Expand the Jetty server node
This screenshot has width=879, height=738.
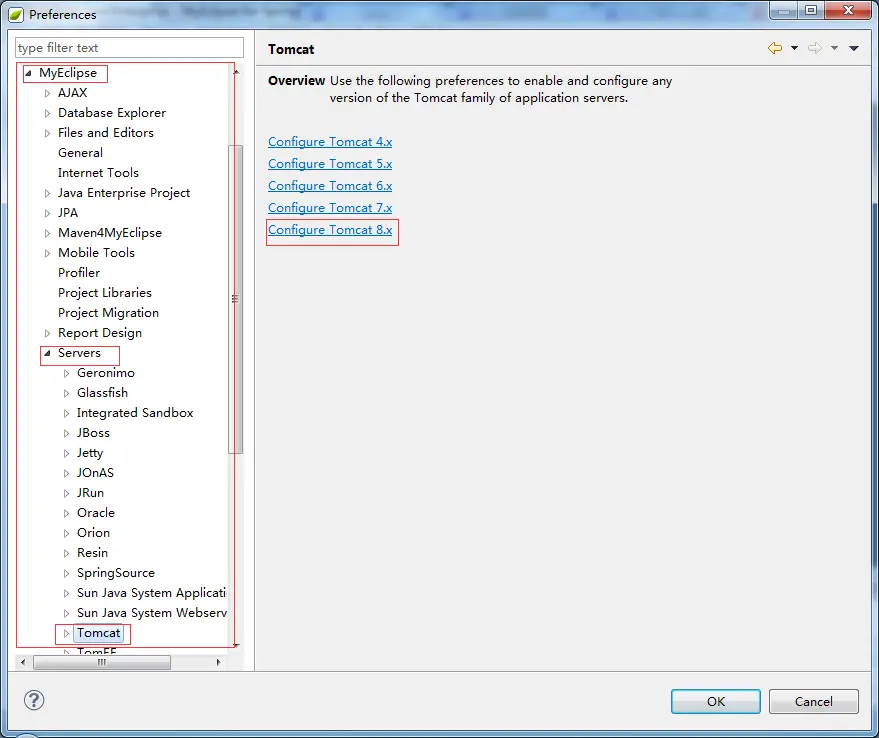point(67,453)
